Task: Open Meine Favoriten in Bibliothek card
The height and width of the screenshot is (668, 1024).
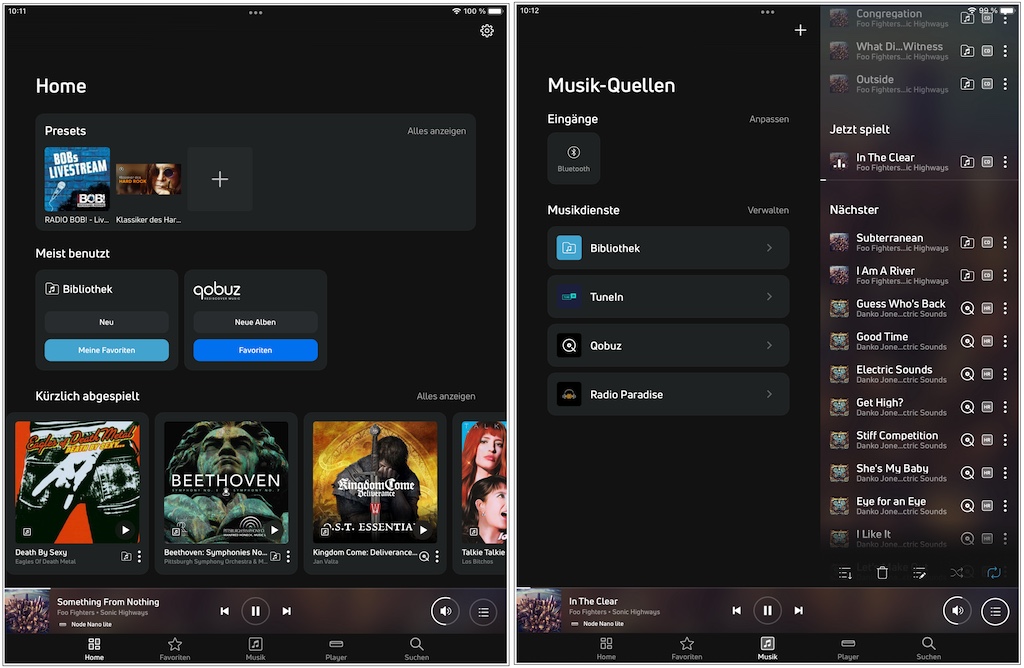Action: tap(106, 350)
